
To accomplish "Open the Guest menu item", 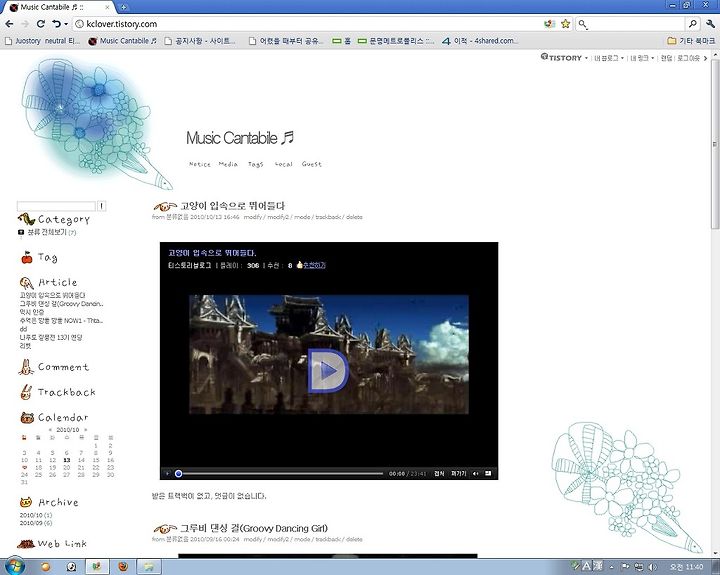I will tap(311, 164).
